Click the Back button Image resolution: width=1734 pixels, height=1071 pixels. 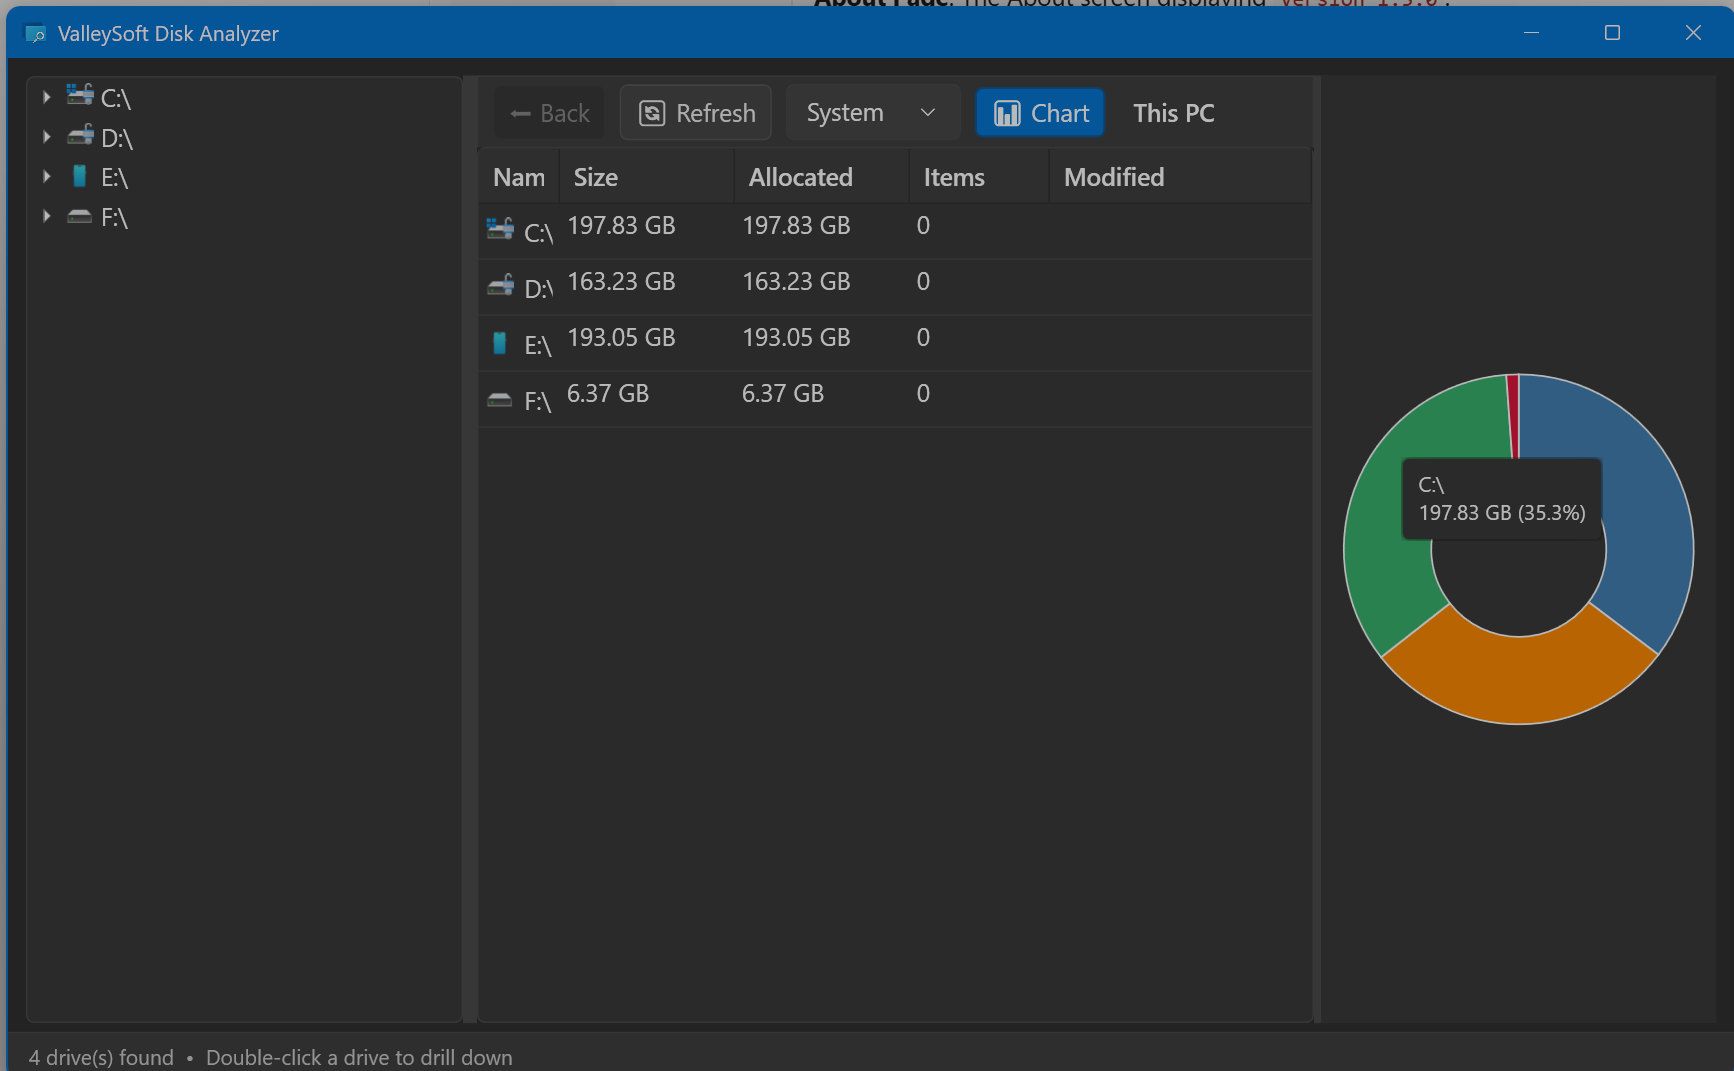pyautogui.click(x=549, y=113)
